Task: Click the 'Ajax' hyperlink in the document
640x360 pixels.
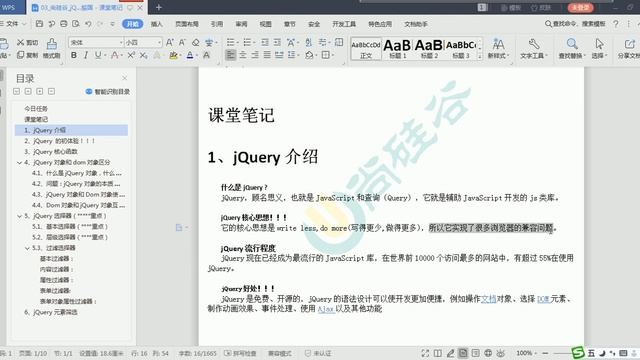Action: (x=326, y=309)
